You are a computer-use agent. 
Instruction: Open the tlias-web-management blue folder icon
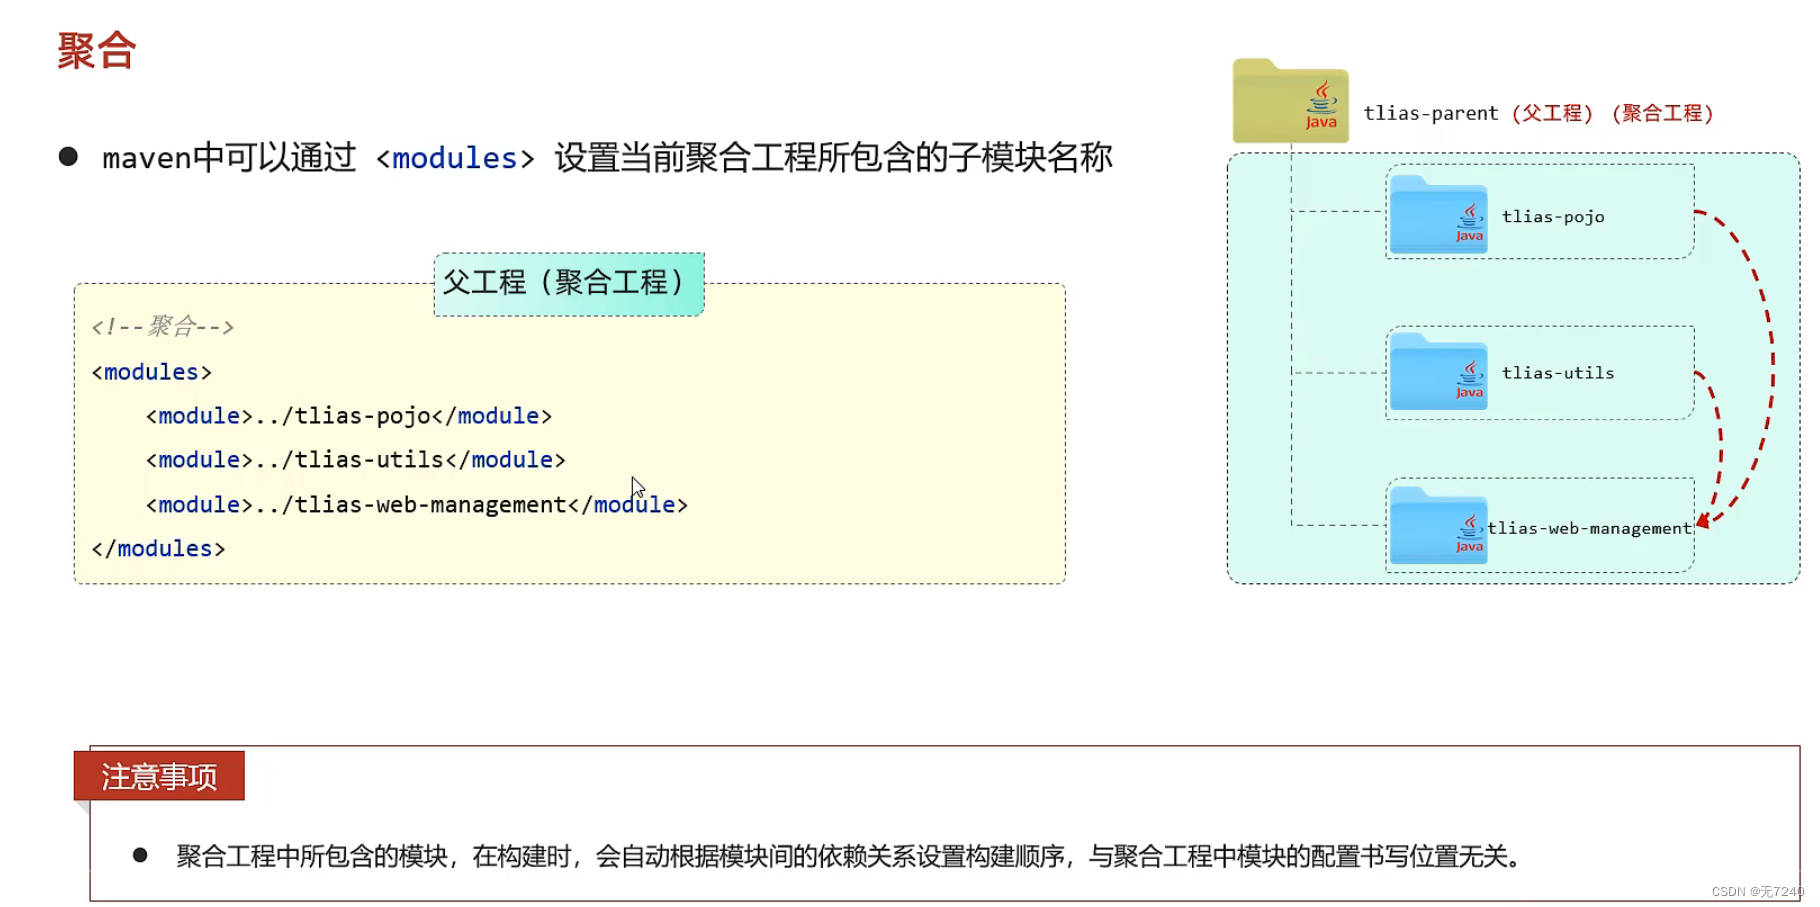1438,526
